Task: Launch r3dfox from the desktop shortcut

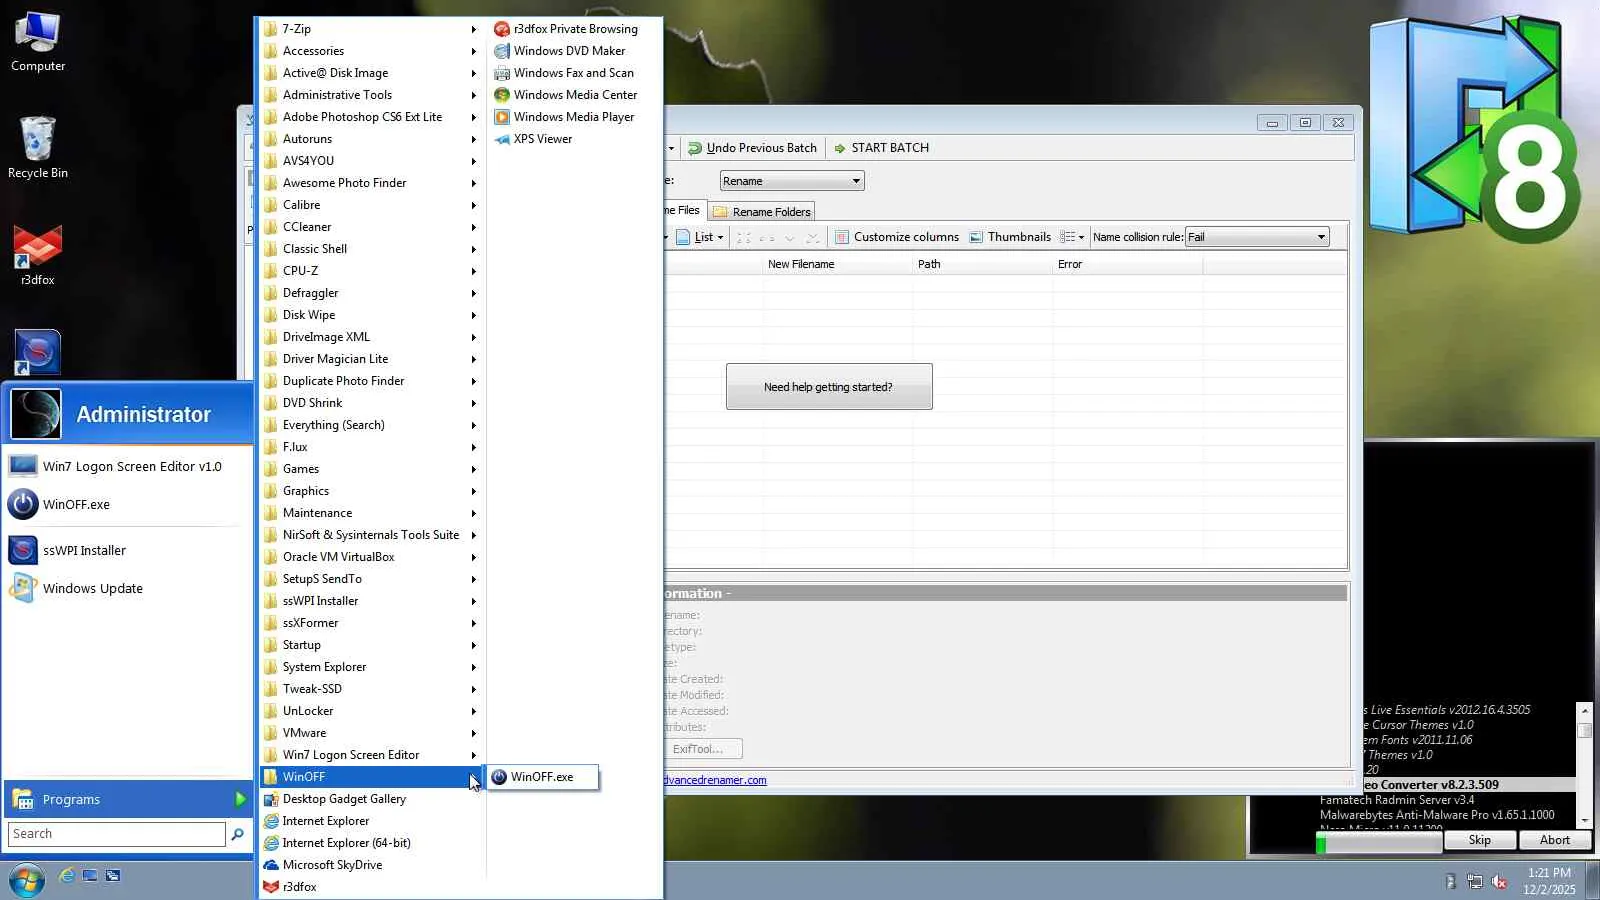Action: [x=38, y=255]
